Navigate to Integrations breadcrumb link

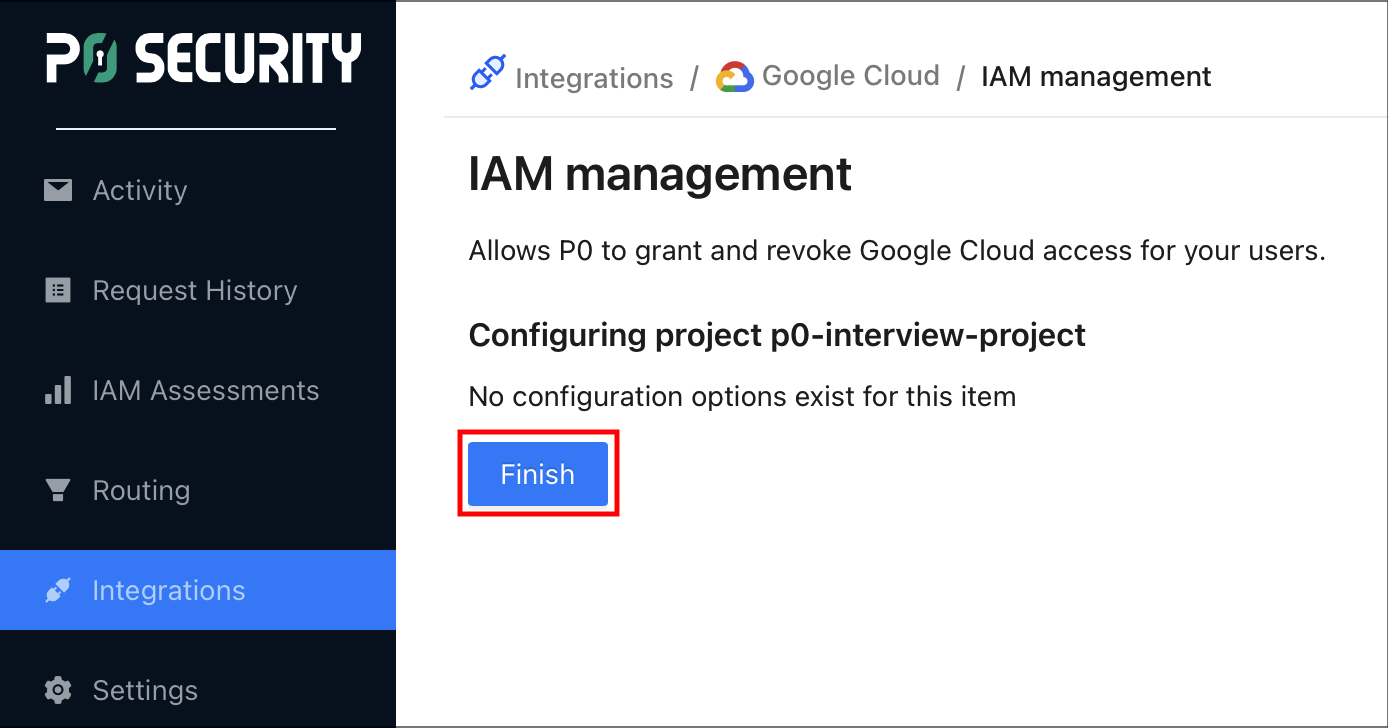[x=594, y=78]
